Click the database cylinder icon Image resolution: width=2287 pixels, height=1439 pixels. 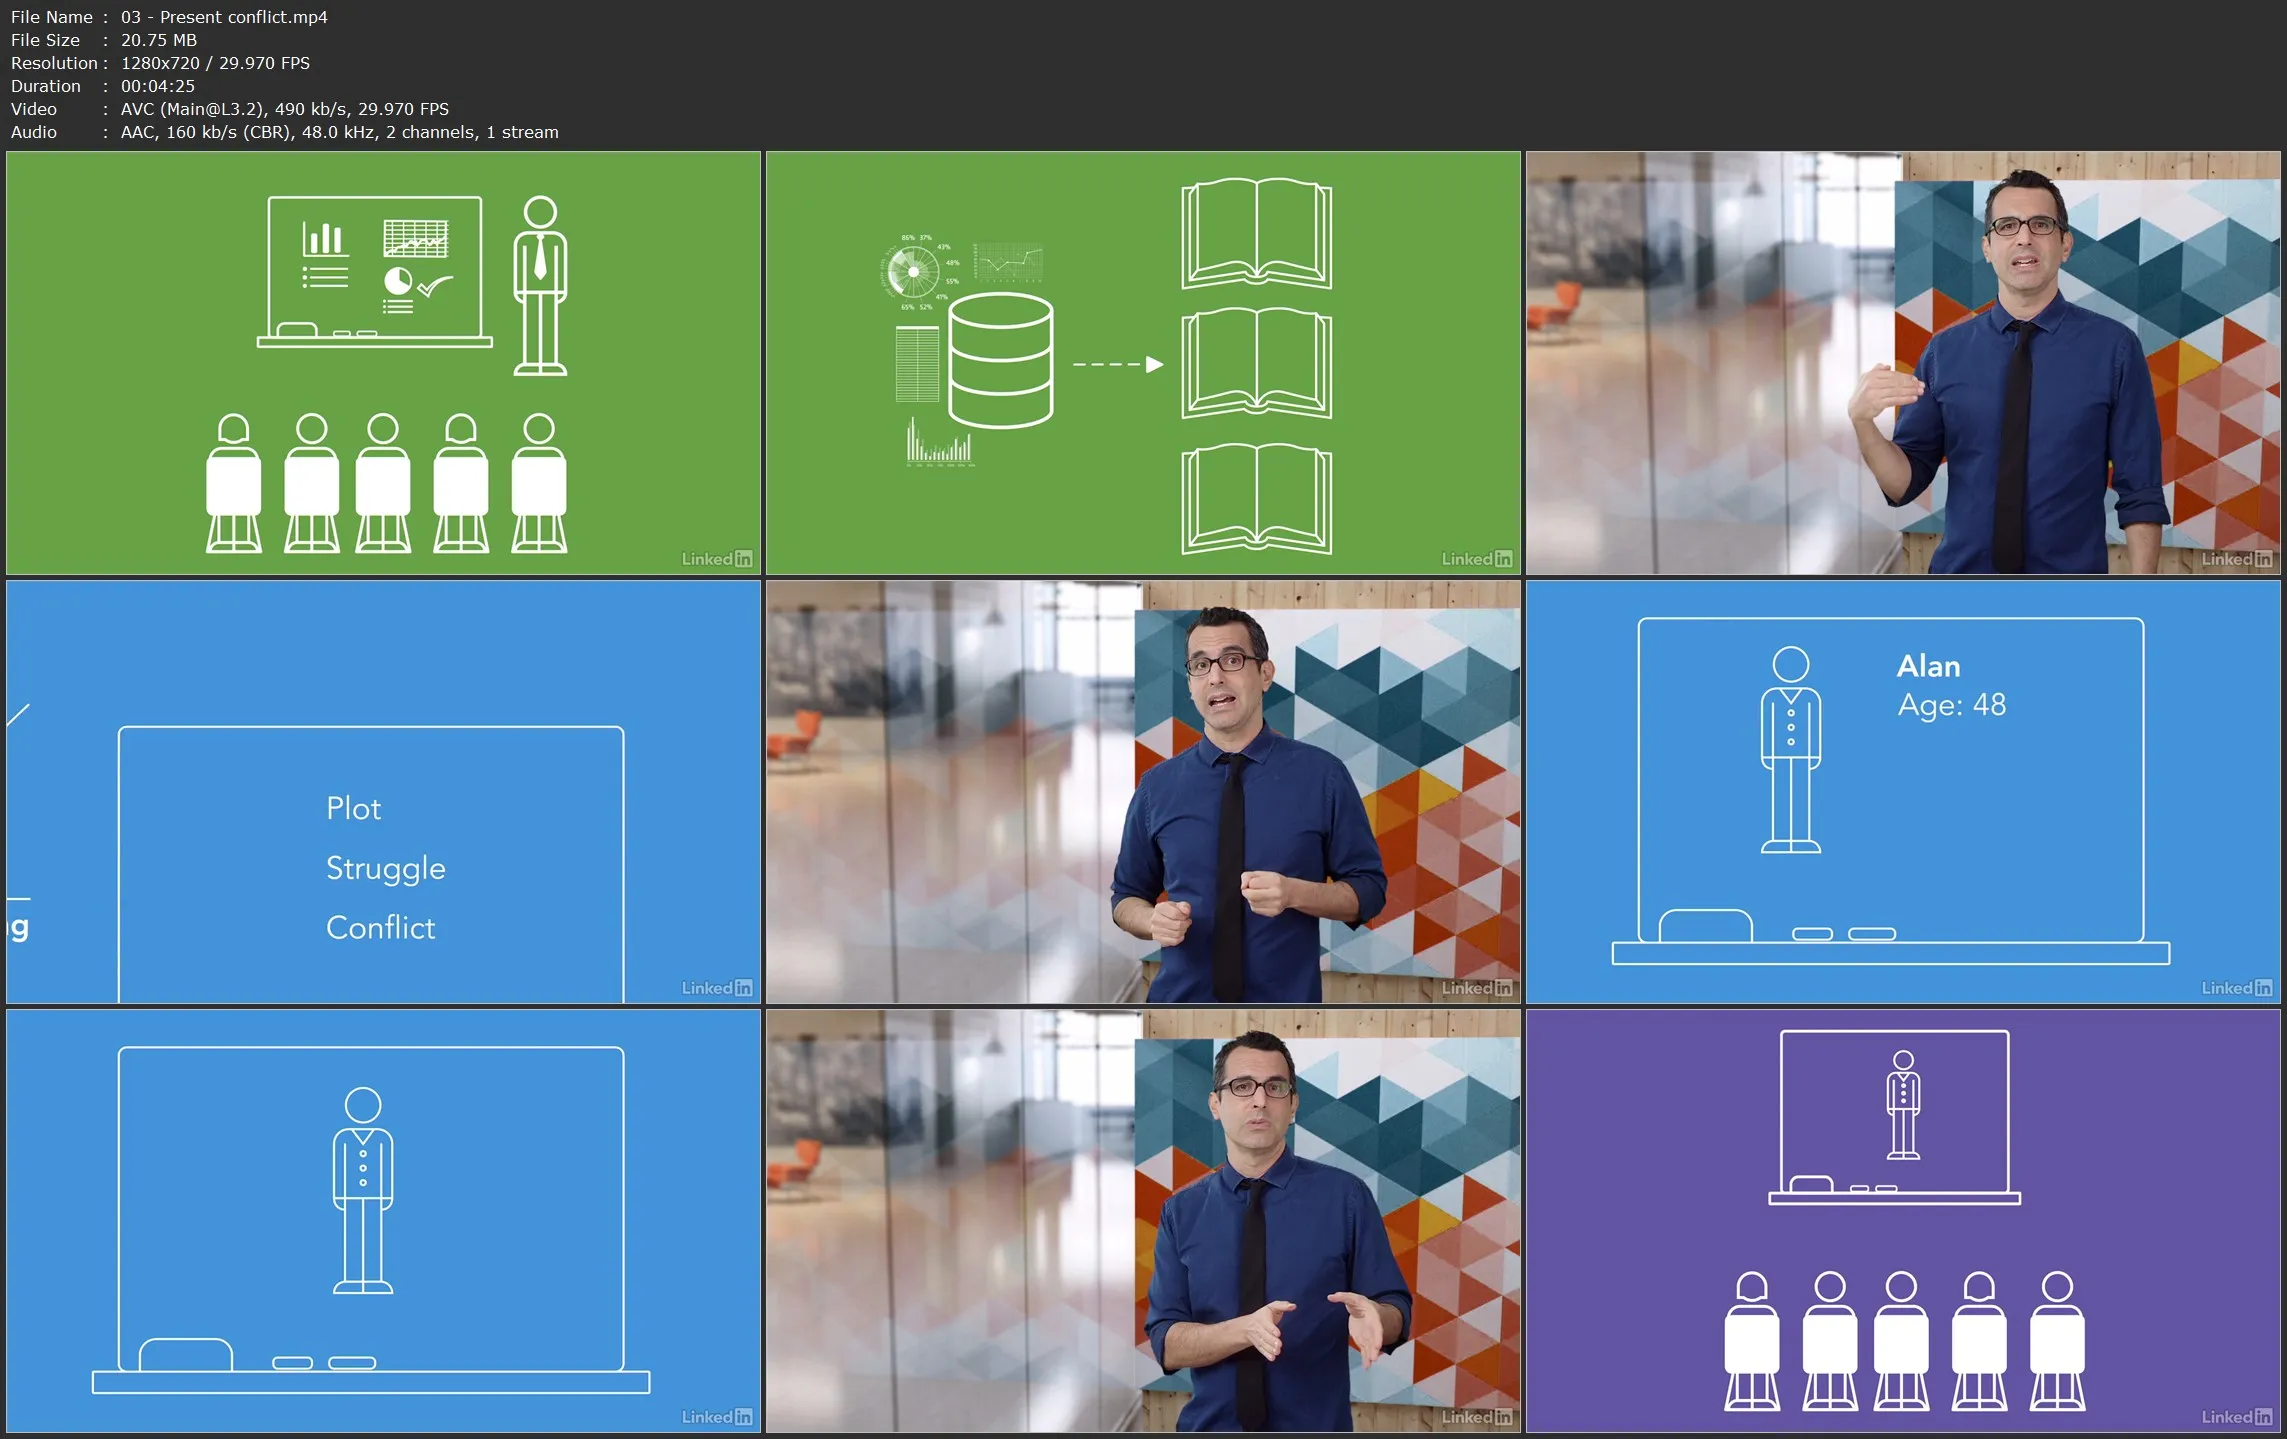tap(1000, 362)
